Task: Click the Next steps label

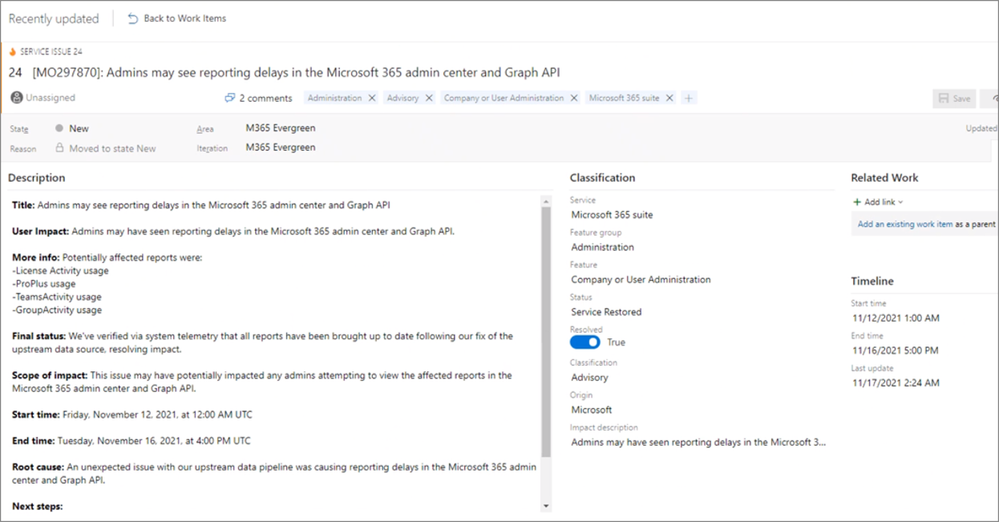Action: tap(38, 506)
